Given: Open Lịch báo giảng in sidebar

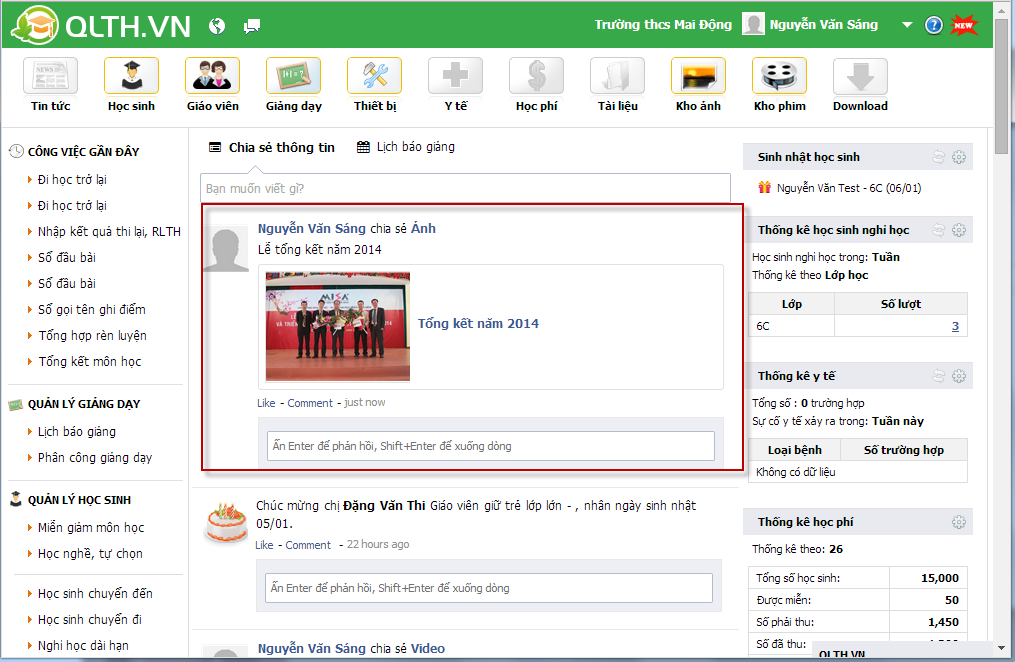Looking at the screenshot, I should pos(76,432).
